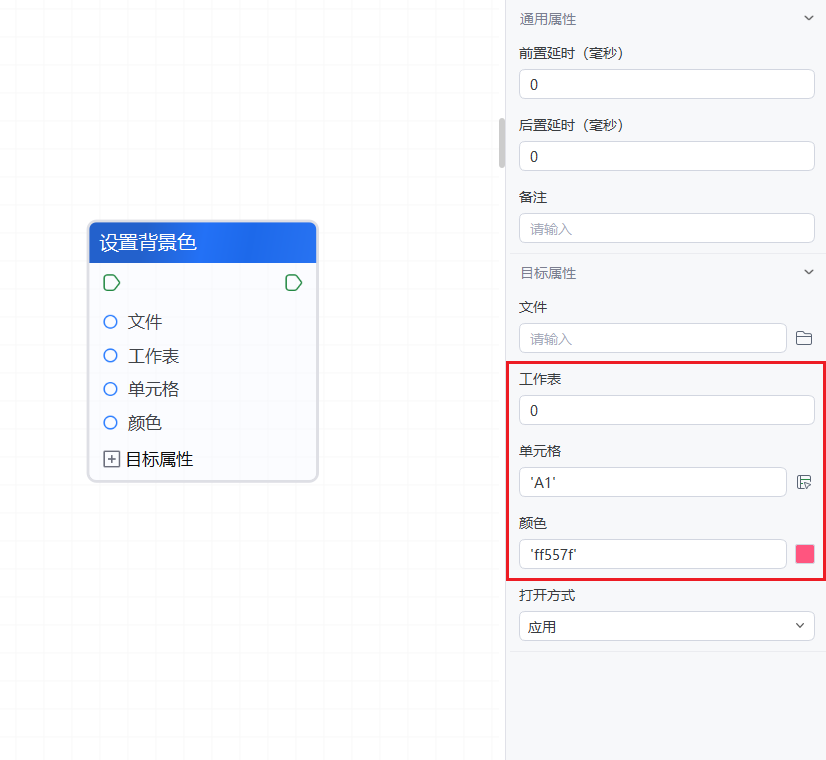Image resolution: width=826 pixels, height=760 pixels.
Task: Select the 文件 port circle on node
Action: 111,322
